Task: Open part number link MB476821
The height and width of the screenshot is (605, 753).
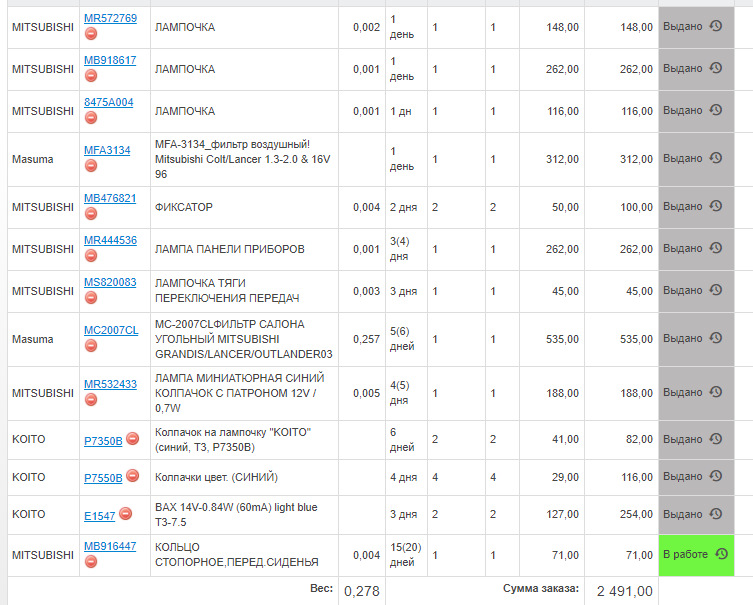Action: pos(110,198)
